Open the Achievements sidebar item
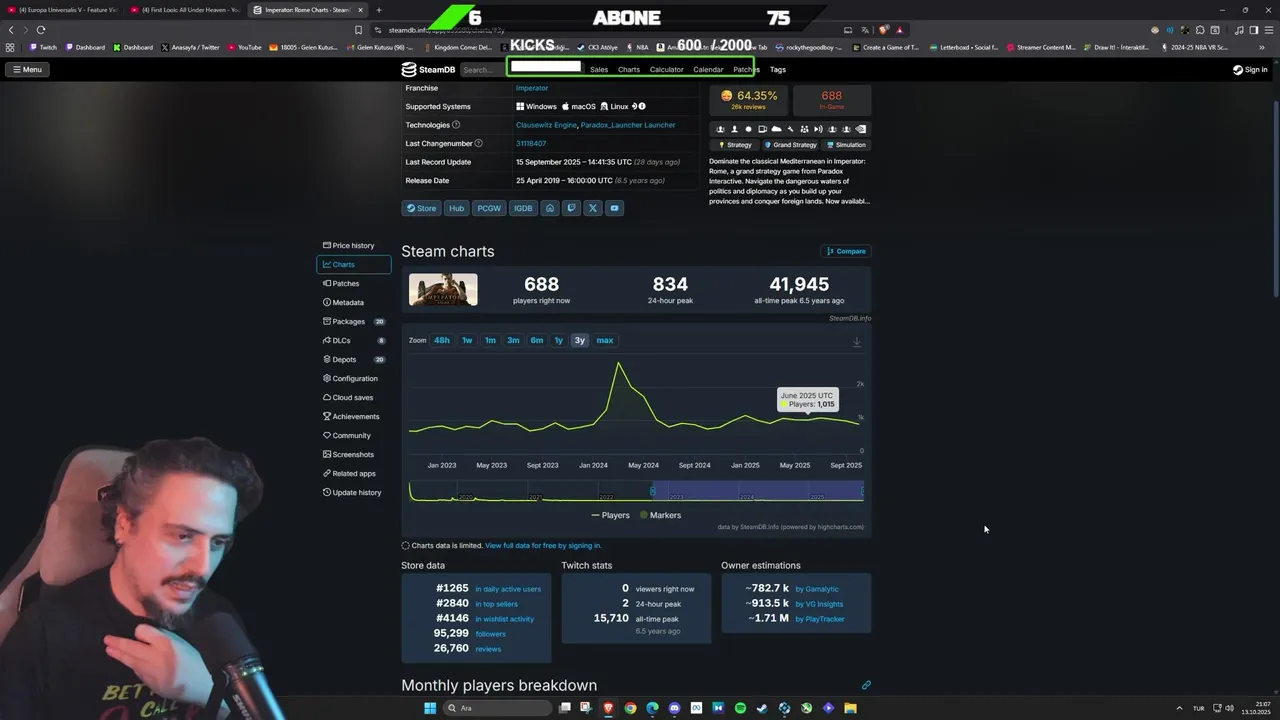This screenshot has width=1280, height=720. point(353,416)
